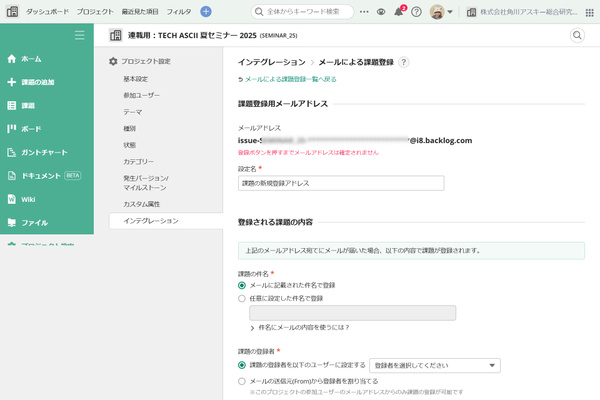This screenshot has width=600, height=400.
Task: Select インテグレーション settings page
Action: pos(166,221)
